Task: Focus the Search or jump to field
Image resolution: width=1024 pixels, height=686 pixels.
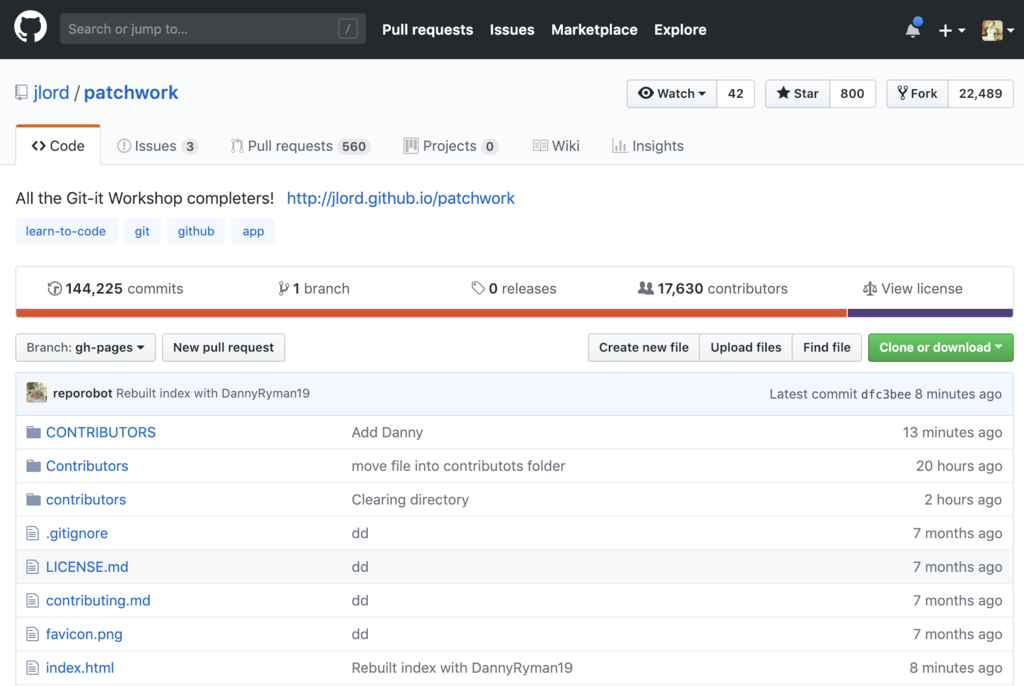Action: (212, 29)
